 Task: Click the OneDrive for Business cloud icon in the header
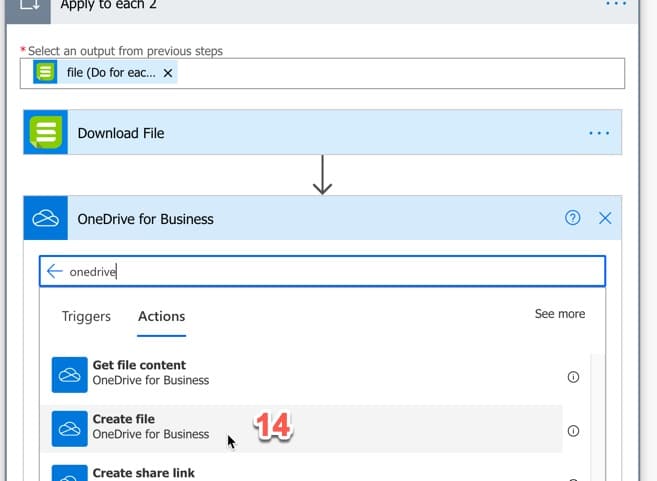coord(45,219)
